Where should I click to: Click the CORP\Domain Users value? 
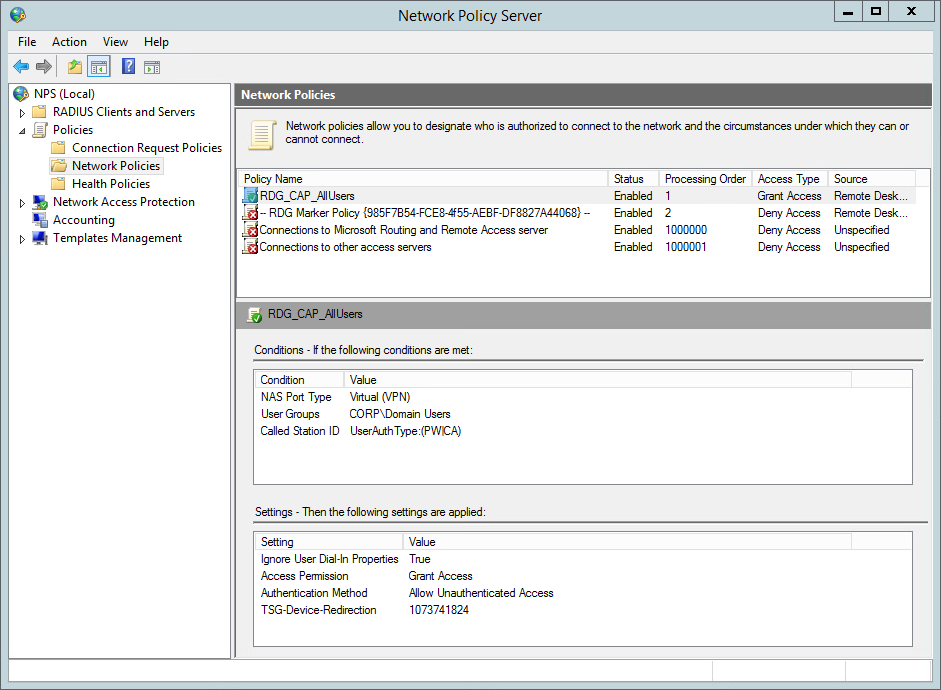[x=400, y=413]
